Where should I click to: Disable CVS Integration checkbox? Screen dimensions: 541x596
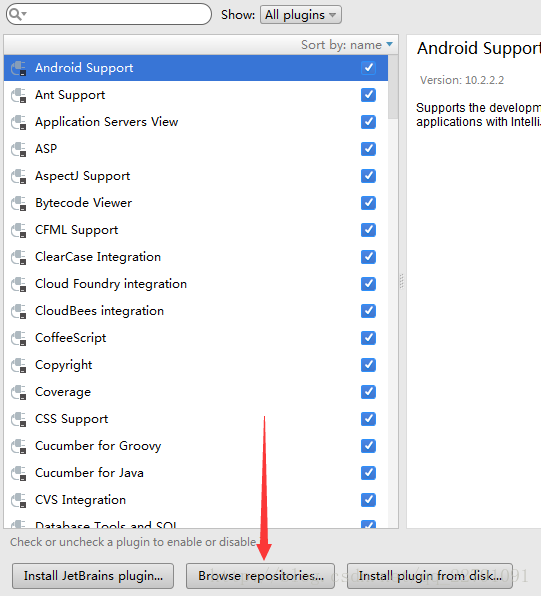[368, 500]
